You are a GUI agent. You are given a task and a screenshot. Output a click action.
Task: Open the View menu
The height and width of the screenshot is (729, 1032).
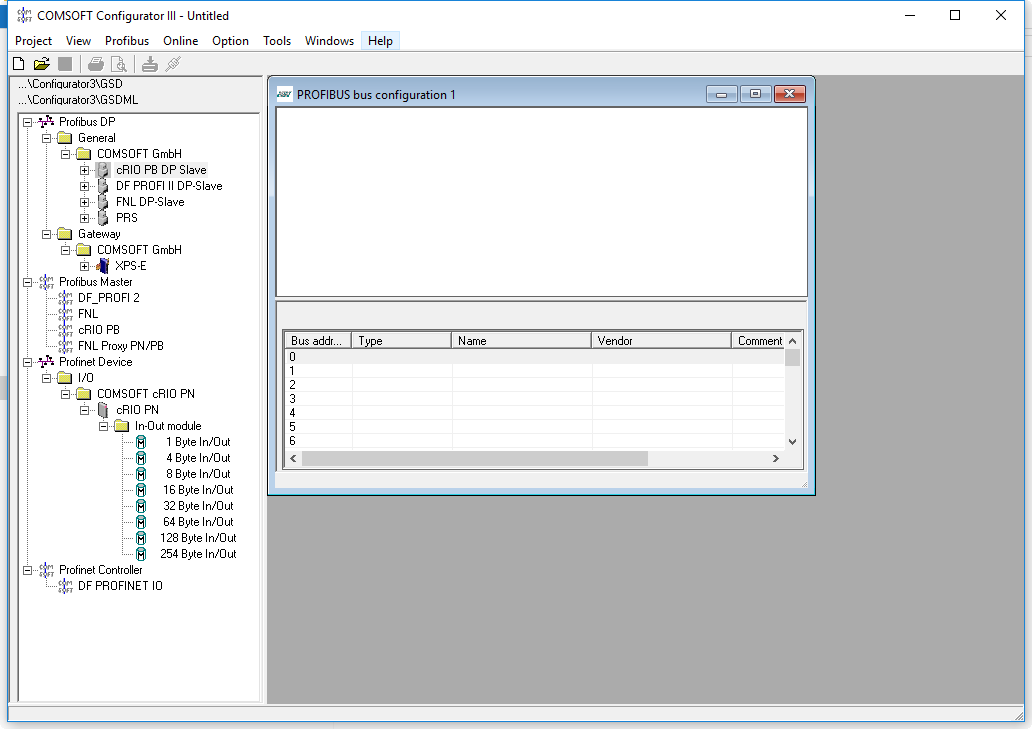click(x=78, y=41)
